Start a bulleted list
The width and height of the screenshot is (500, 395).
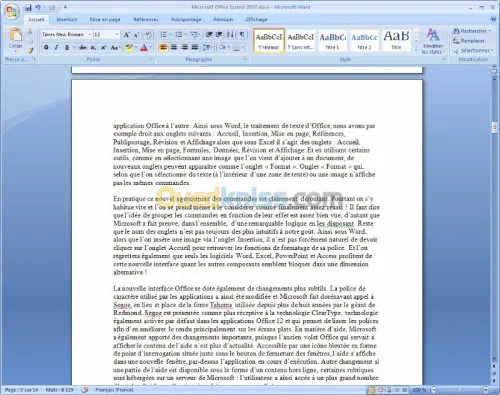click(x=163, y=35)
